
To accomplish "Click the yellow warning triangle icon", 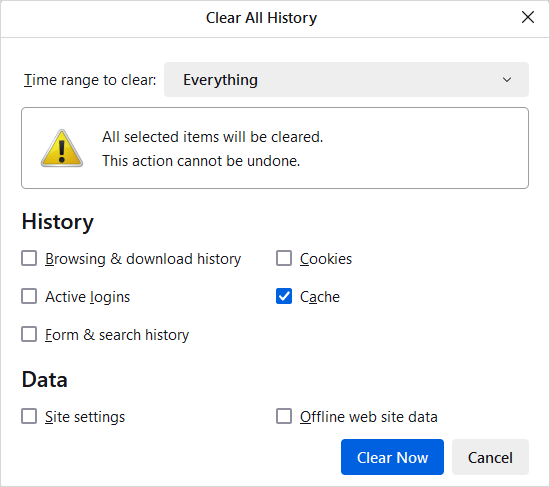I will click(62, 148).
